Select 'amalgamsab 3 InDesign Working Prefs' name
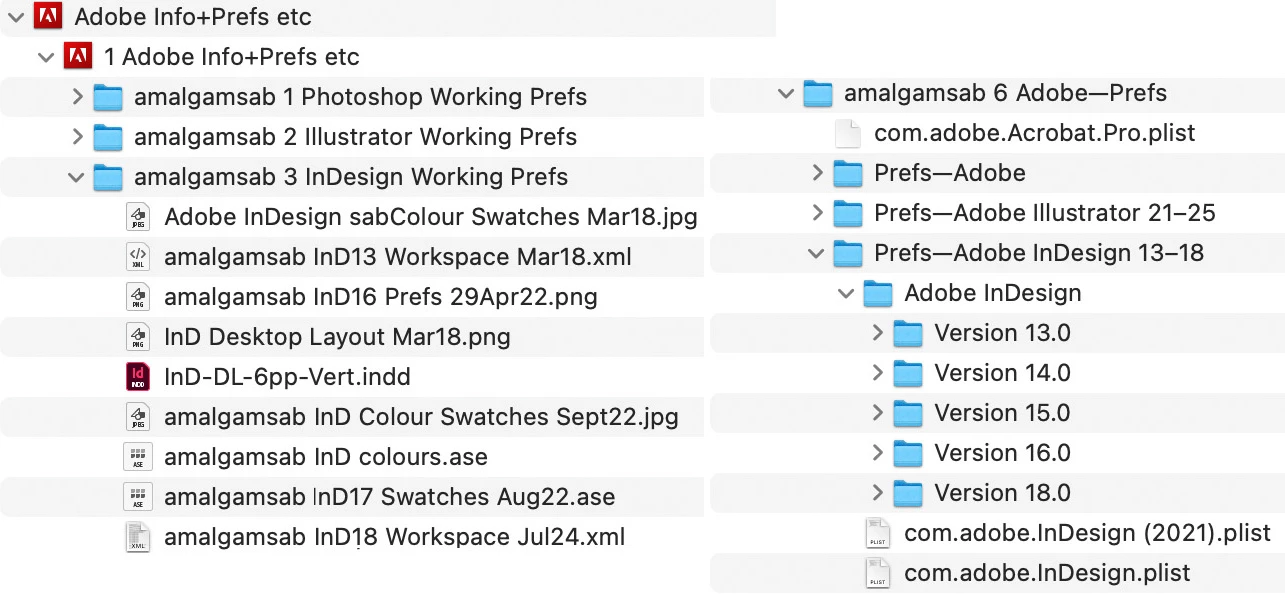Viewport: 1285px width, 594px height. [x=351, y=177]
